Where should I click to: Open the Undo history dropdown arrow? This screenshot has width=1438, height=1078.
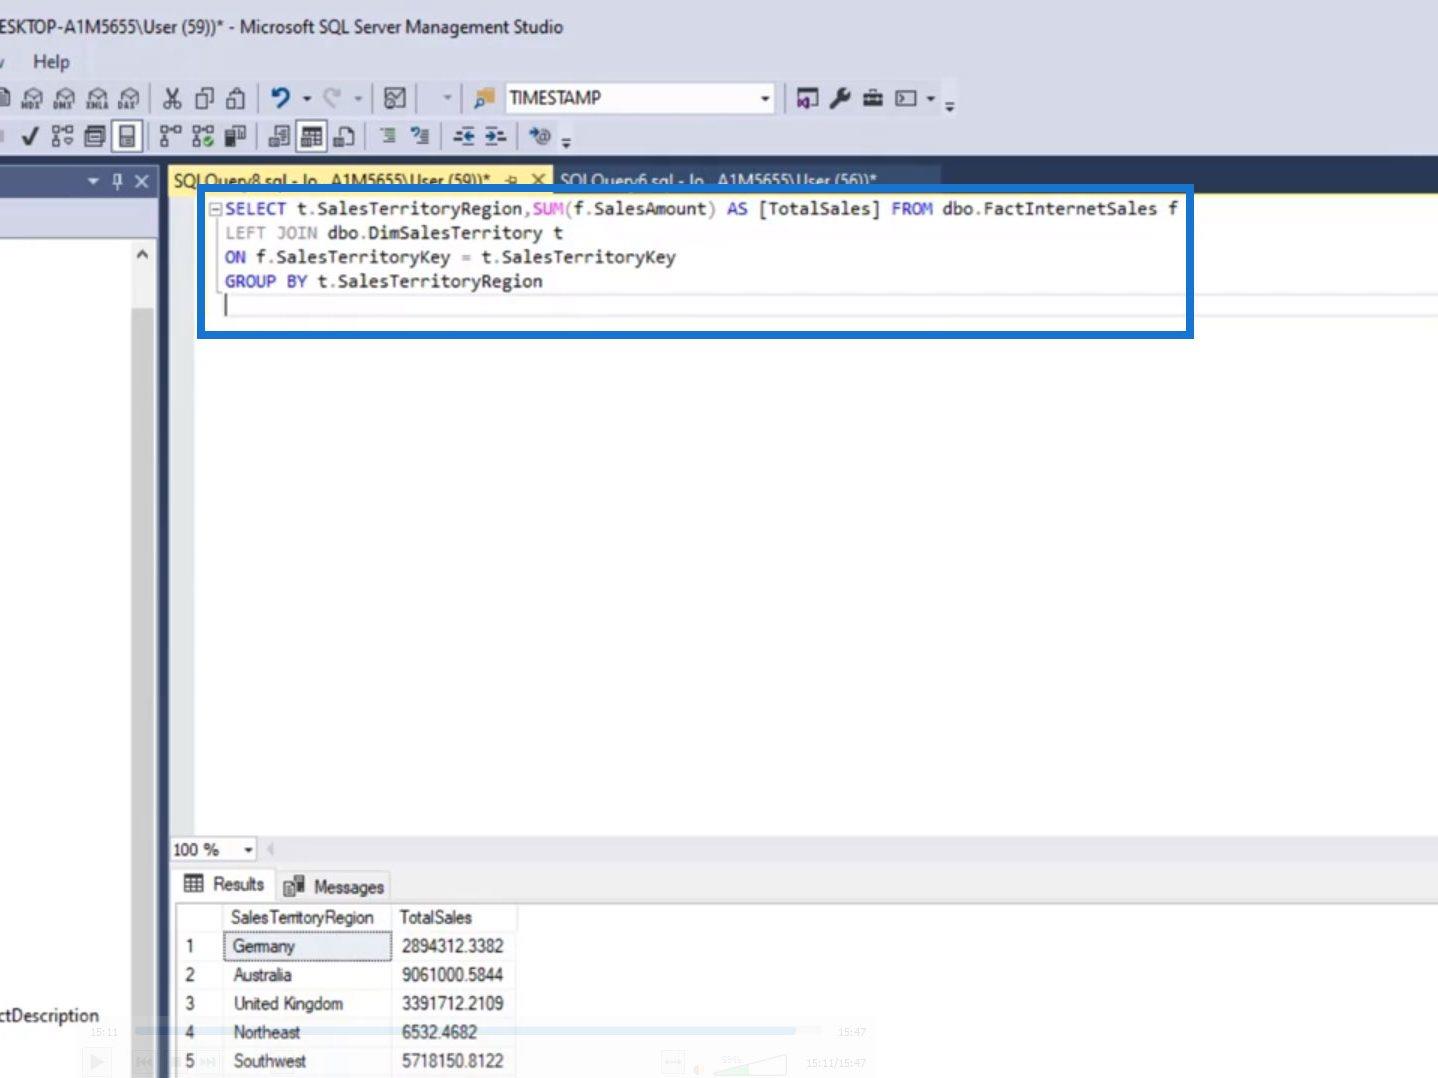pos(307,98)
